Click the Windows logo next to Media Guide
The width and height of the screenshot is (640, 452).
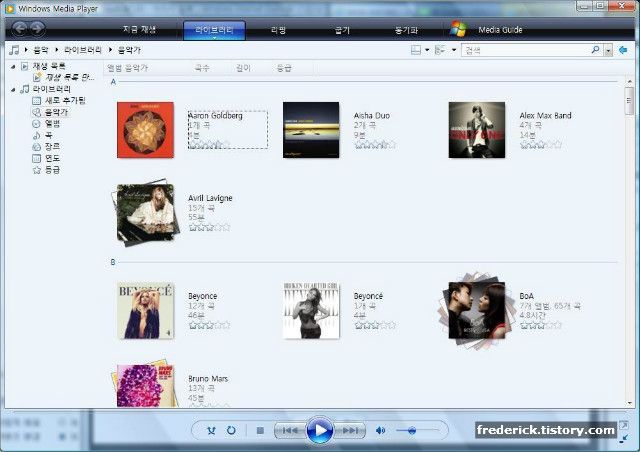tap(458, 29)
